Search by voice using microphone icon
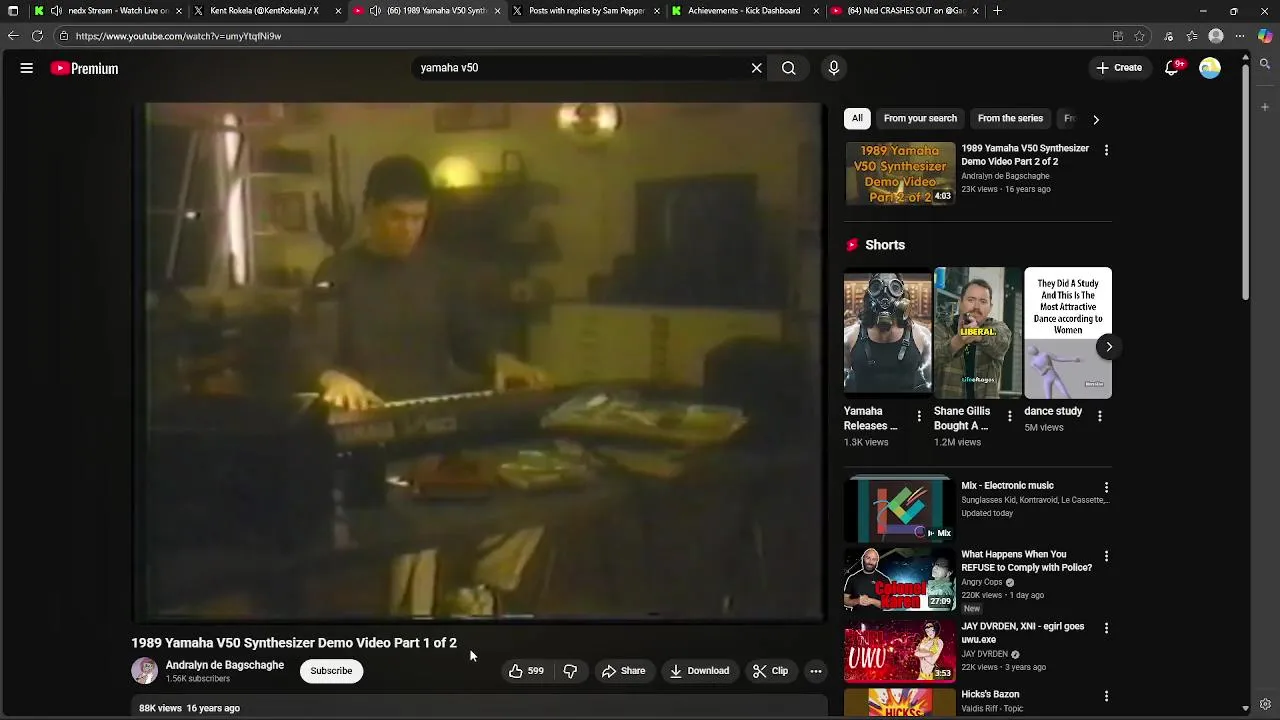The image size is (1280, 720). pos(834,68)
